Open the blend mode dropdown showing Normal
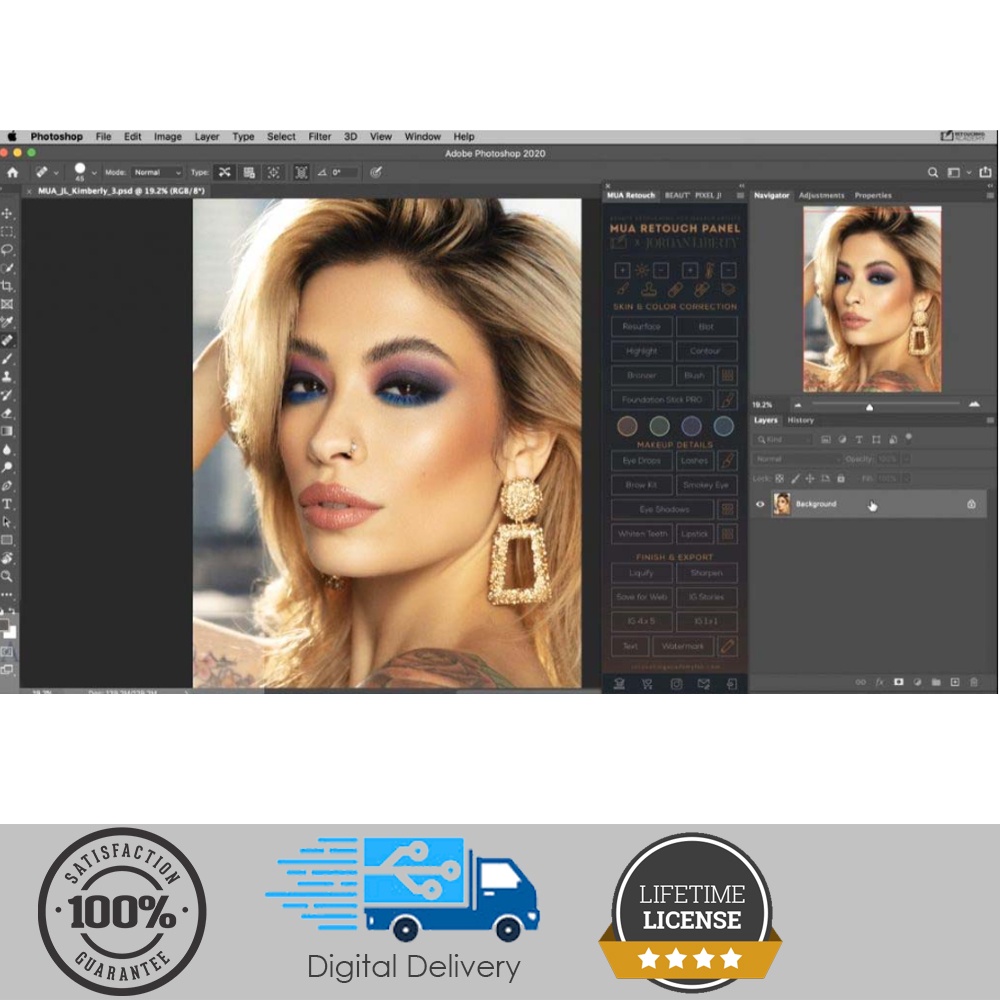 (795, 458)
